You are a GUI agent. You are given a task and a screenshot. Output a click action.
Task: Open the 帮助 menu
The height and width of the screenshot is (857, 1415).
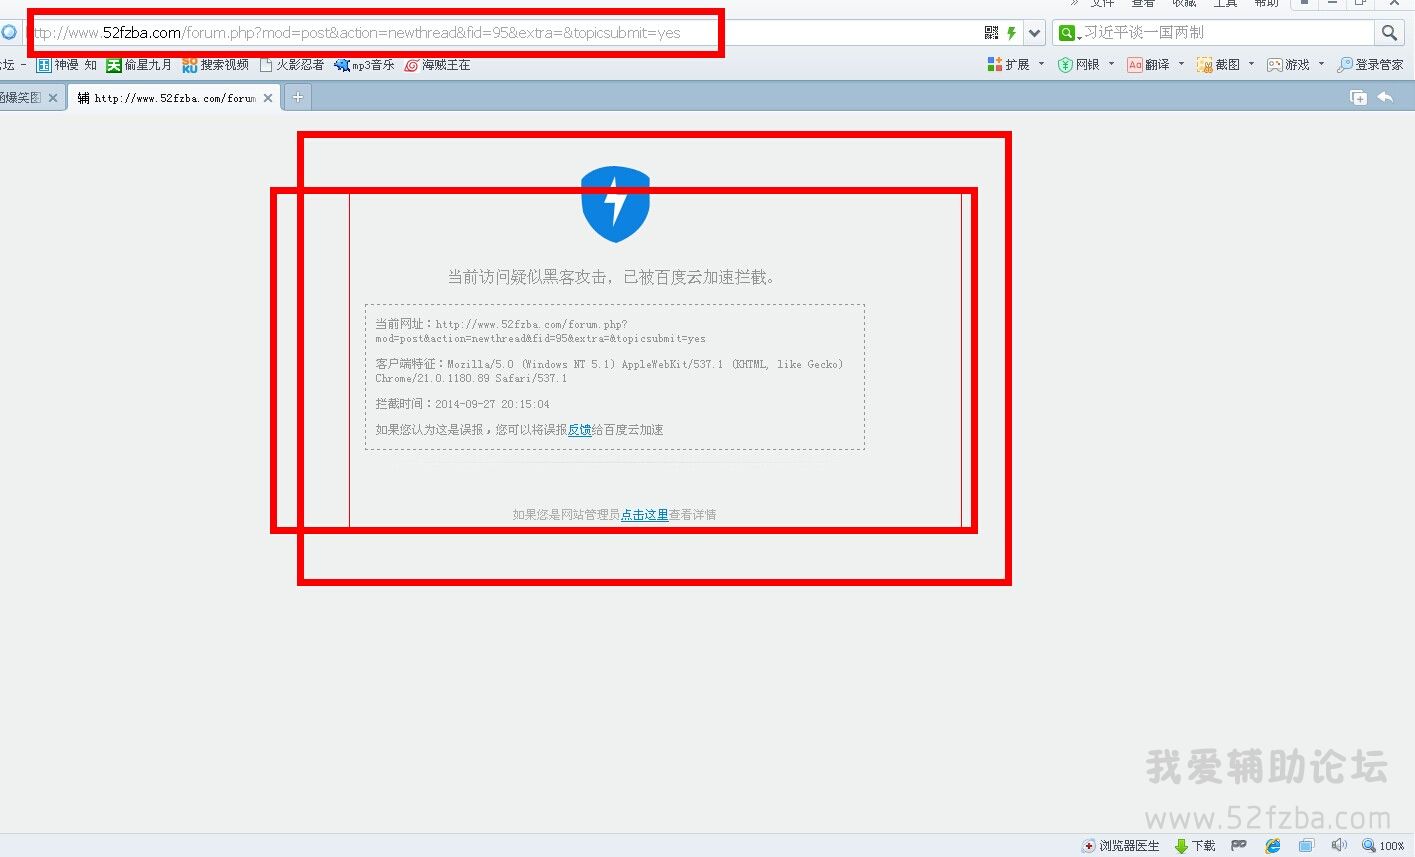click(x=1266, y=4)
